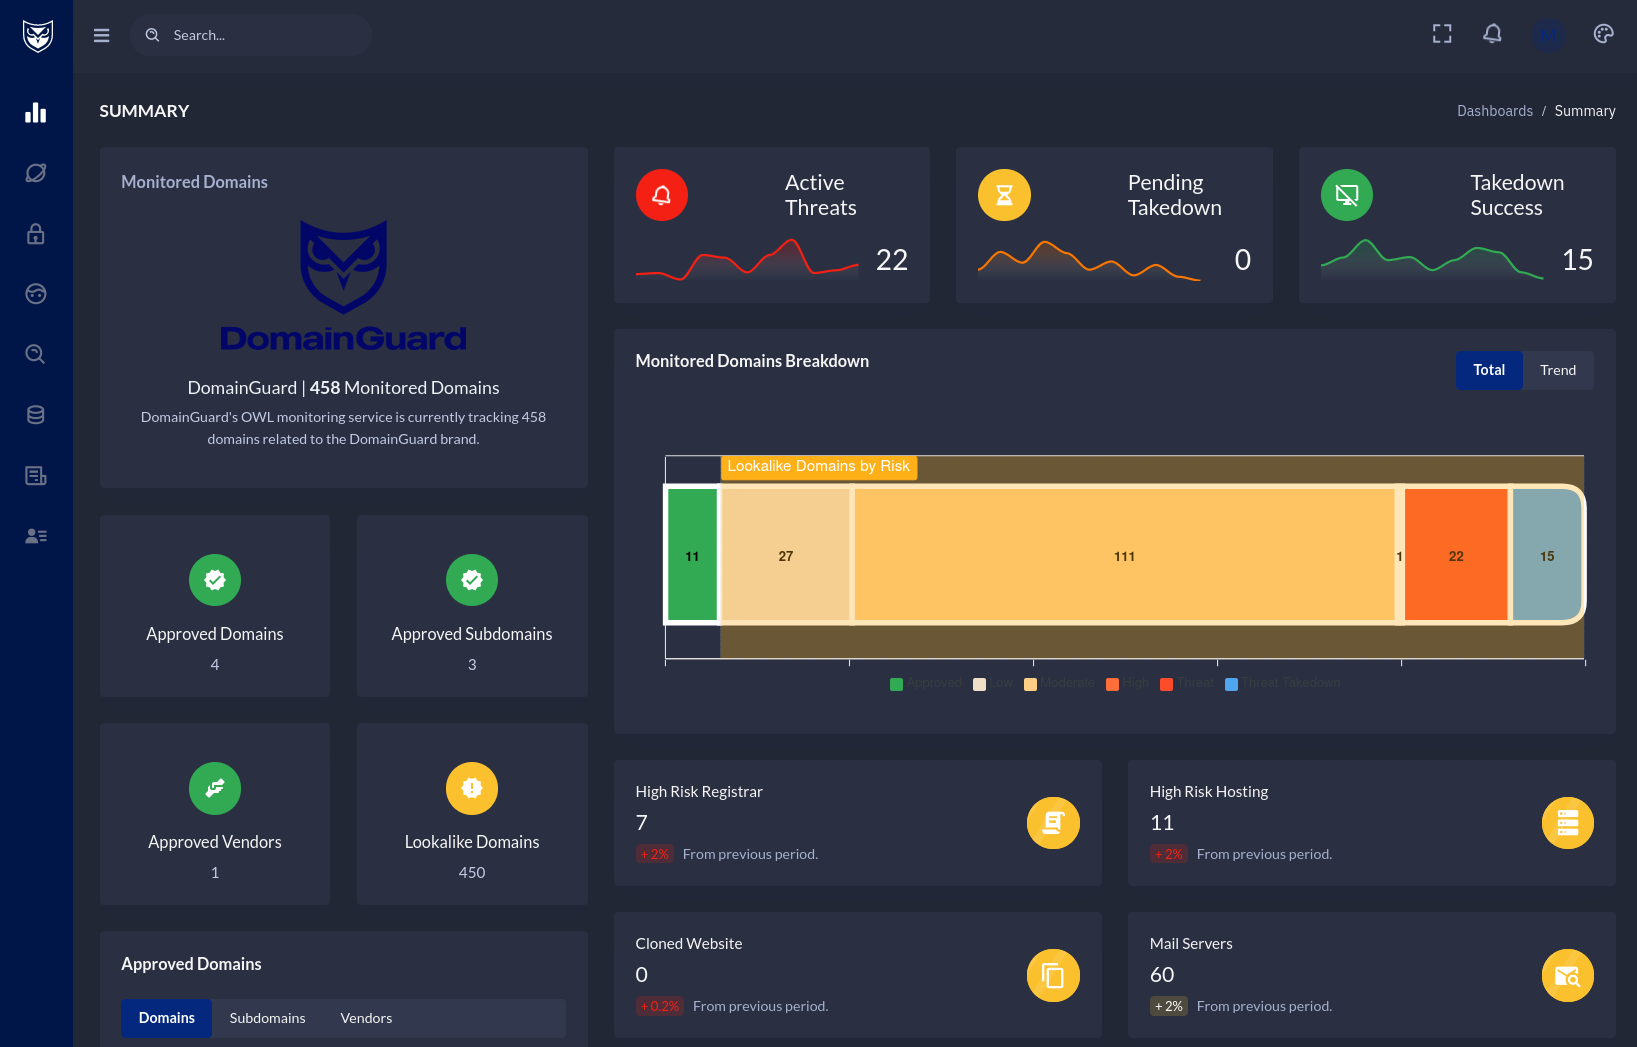Open the database sidebar icon

coord(36,415)
